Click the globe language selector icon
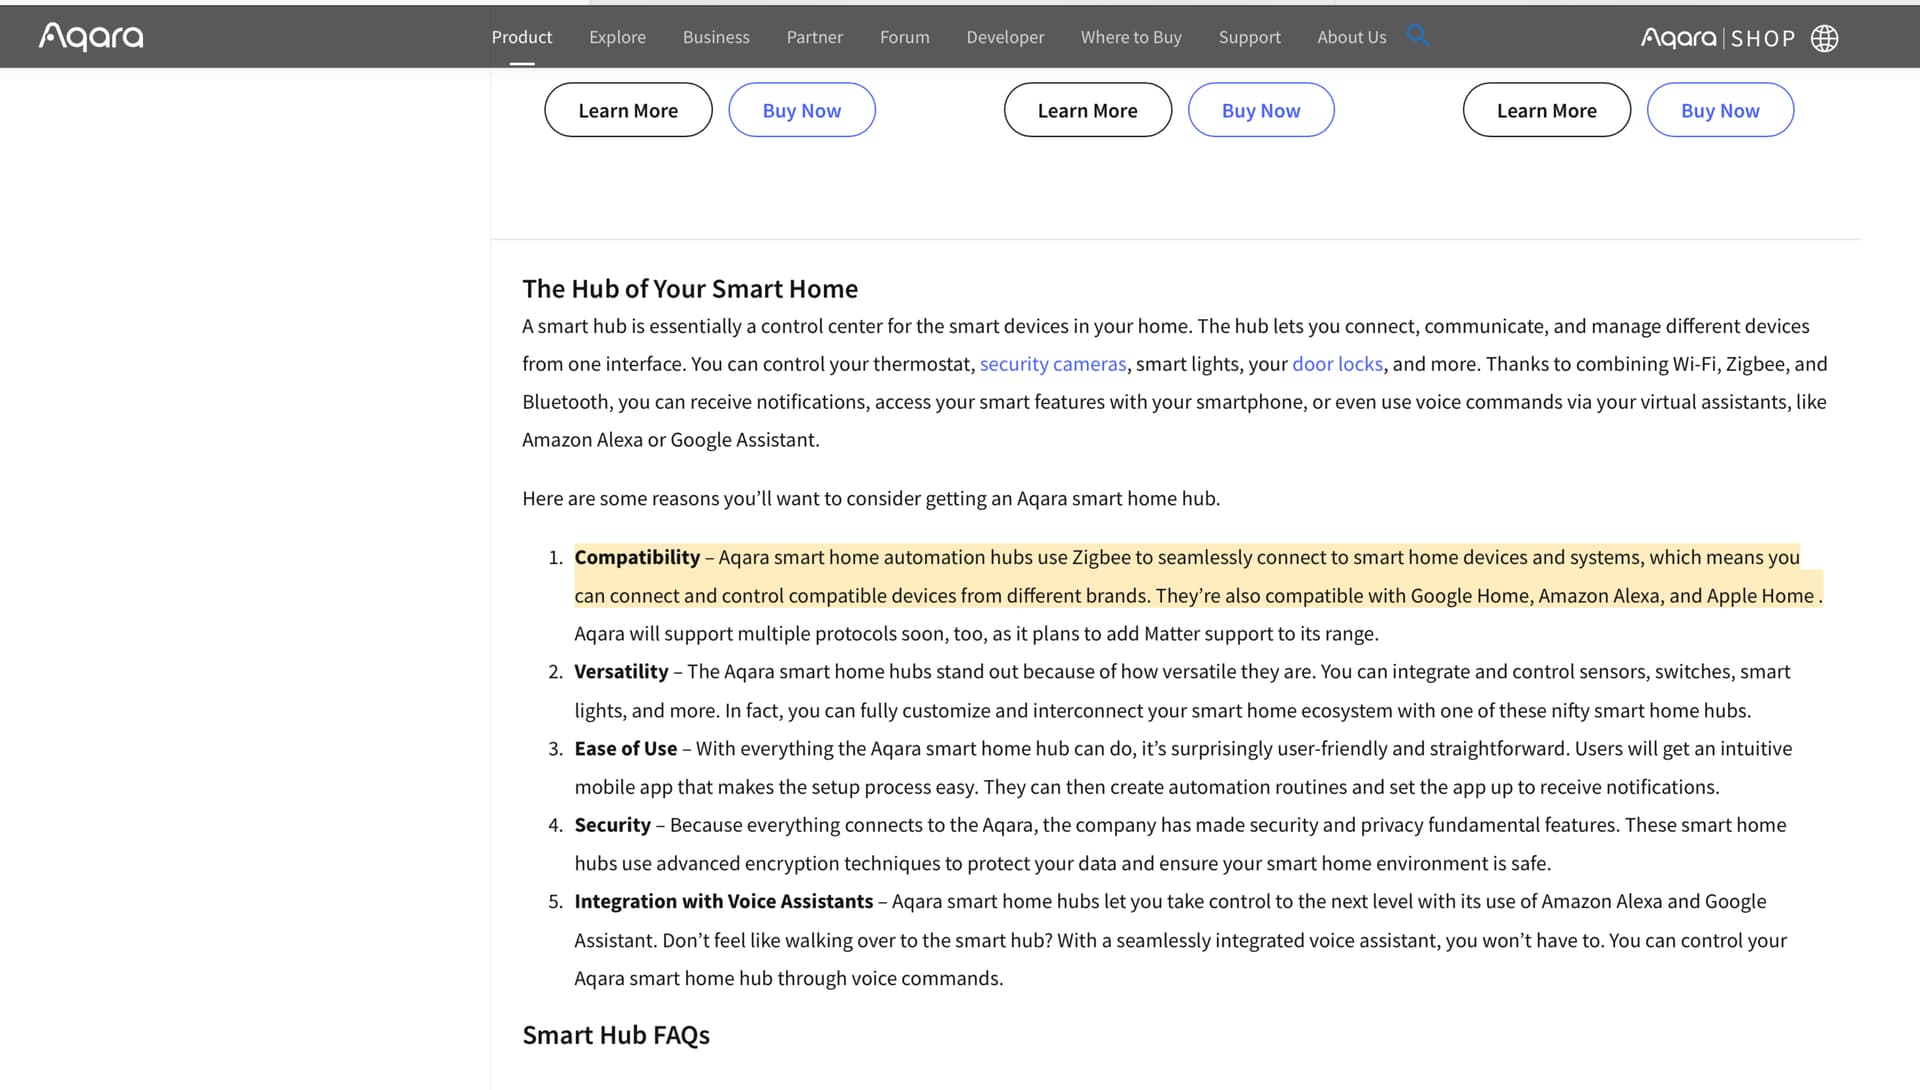 pyautogui.click(x=1825, y=38)
